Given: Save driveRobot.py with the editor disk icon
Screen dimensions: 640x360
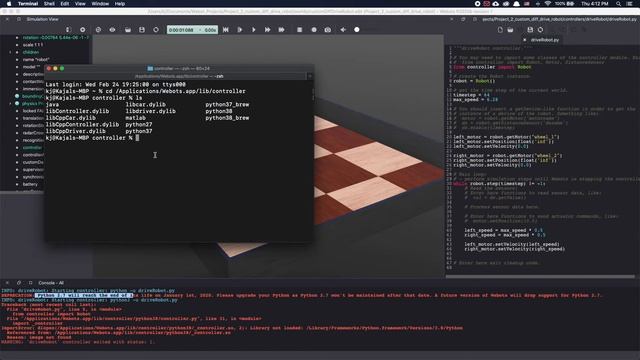Looking at the screenshot, I should coord(530,30).
